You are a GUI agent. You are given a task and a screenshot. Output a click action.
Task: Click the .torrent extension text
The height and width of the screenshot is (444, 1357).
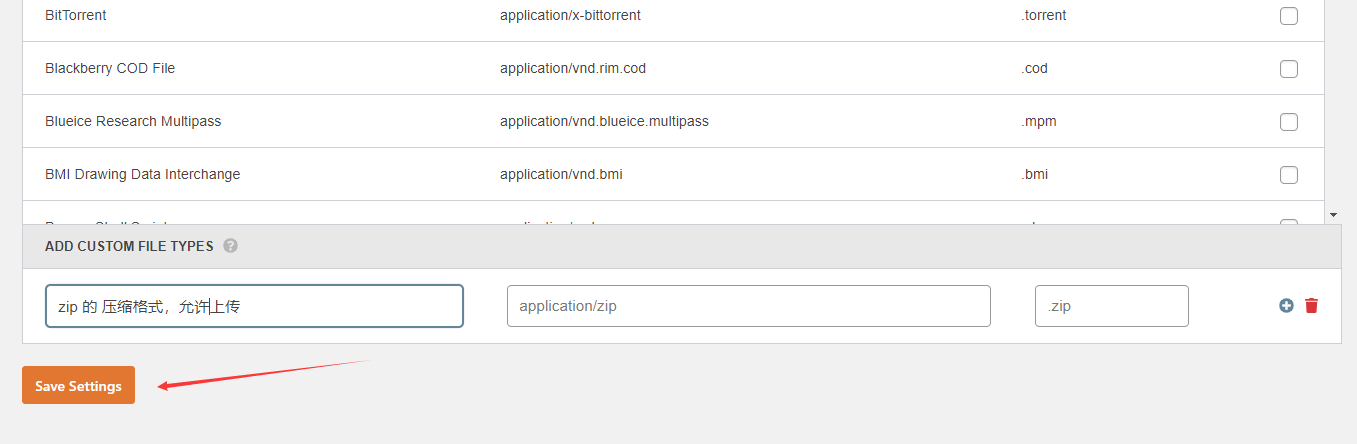click(x=1044, y=16)
